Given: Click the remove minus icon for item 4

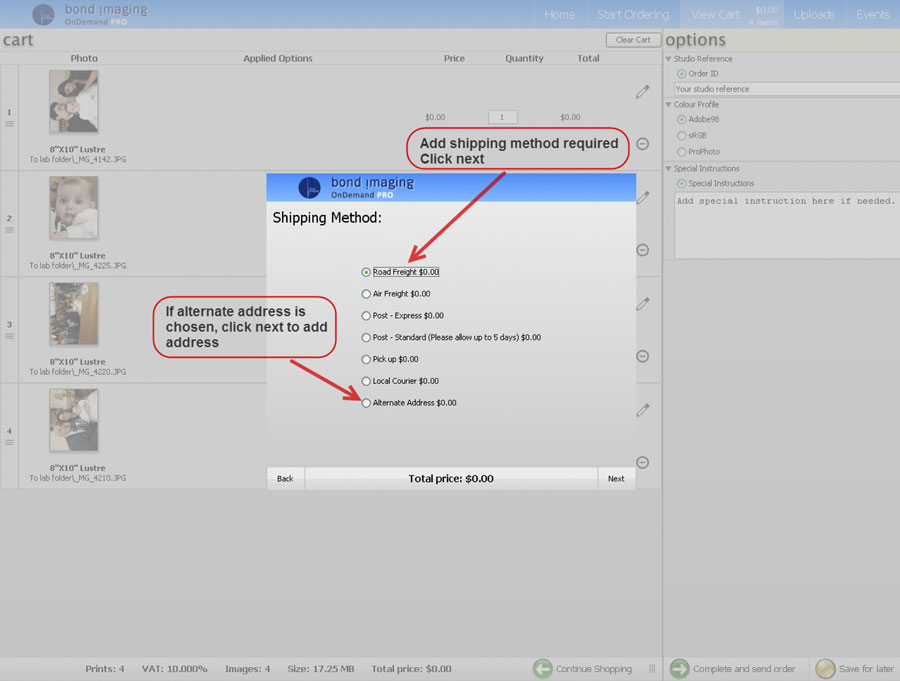Looking at the screenshot, I should click(642, 462).
